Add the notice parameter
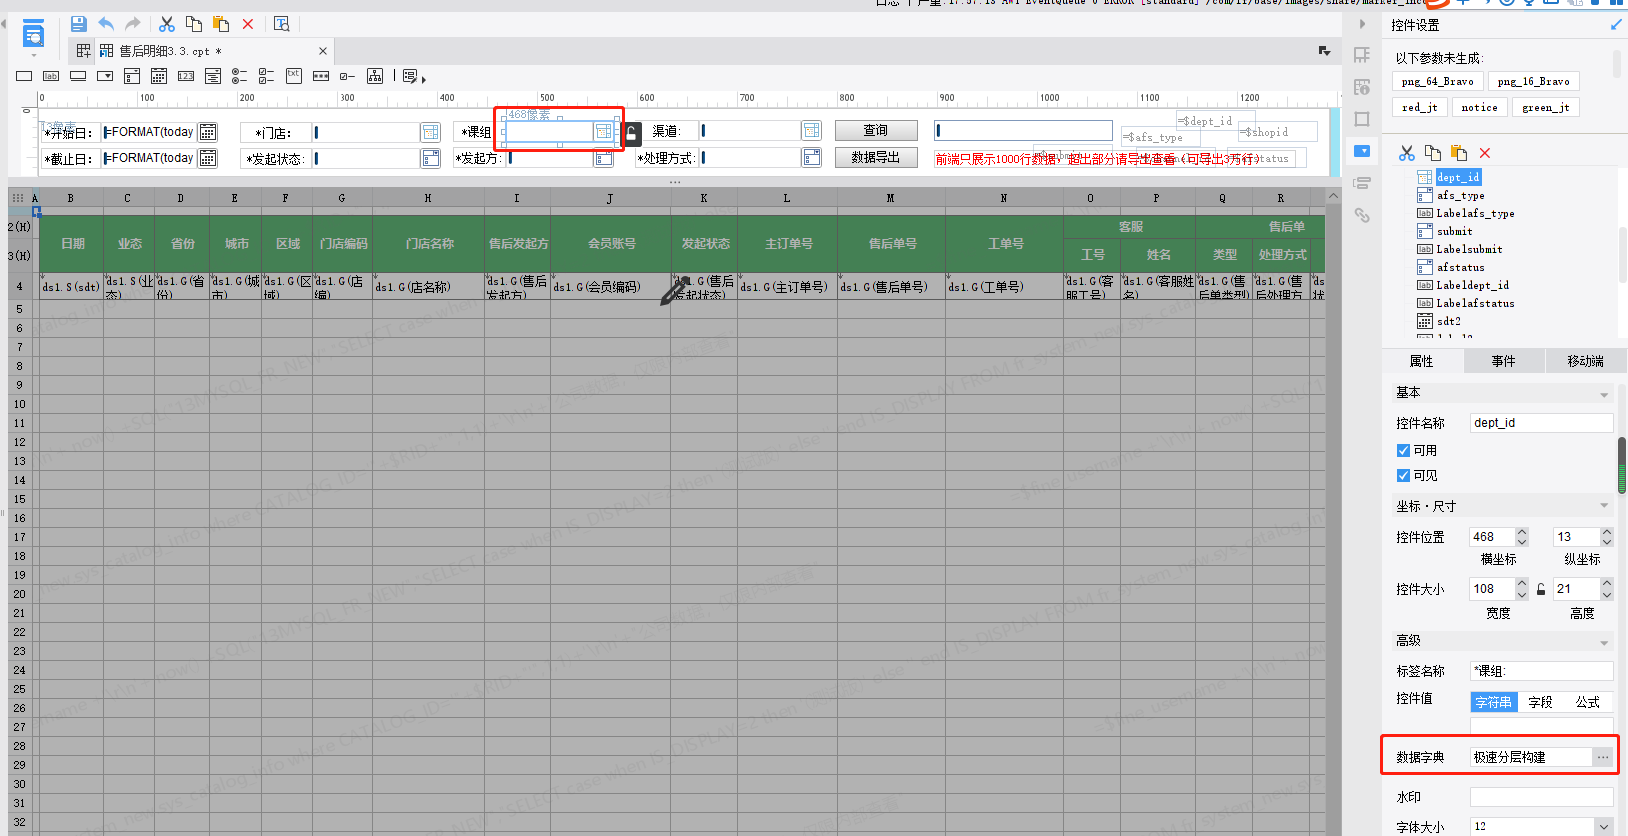 pos(1479,107)
